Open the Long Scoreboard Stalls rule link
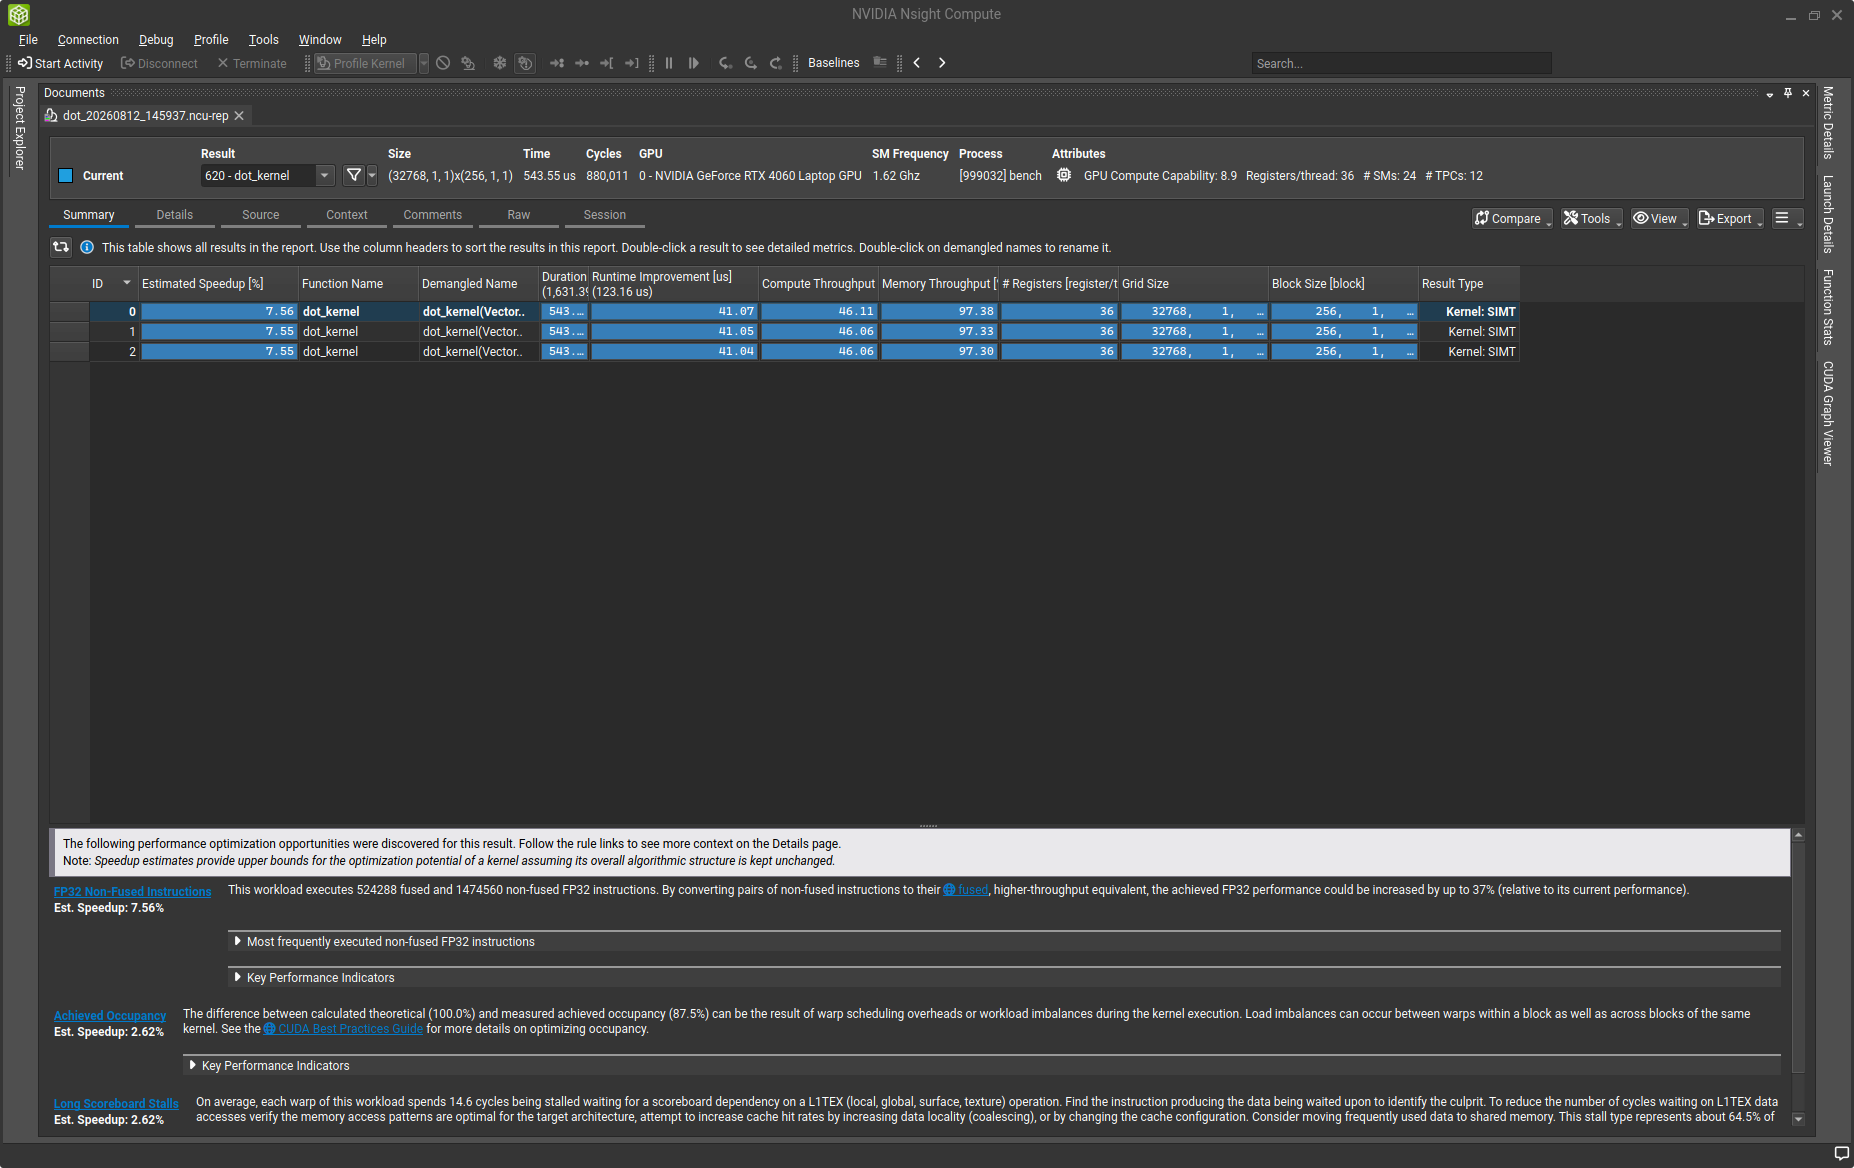 pos(116,1103)
